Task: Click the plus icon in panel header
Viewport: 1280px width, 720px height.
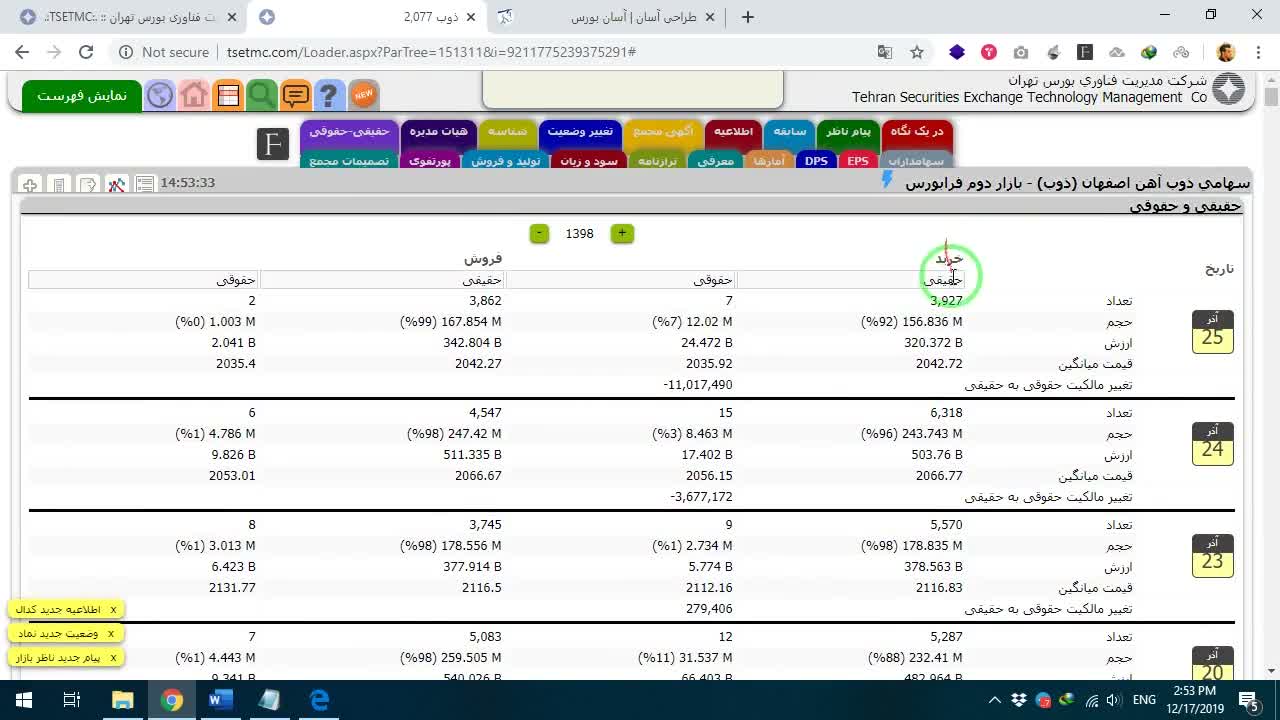Action: (x=29, y=185)
